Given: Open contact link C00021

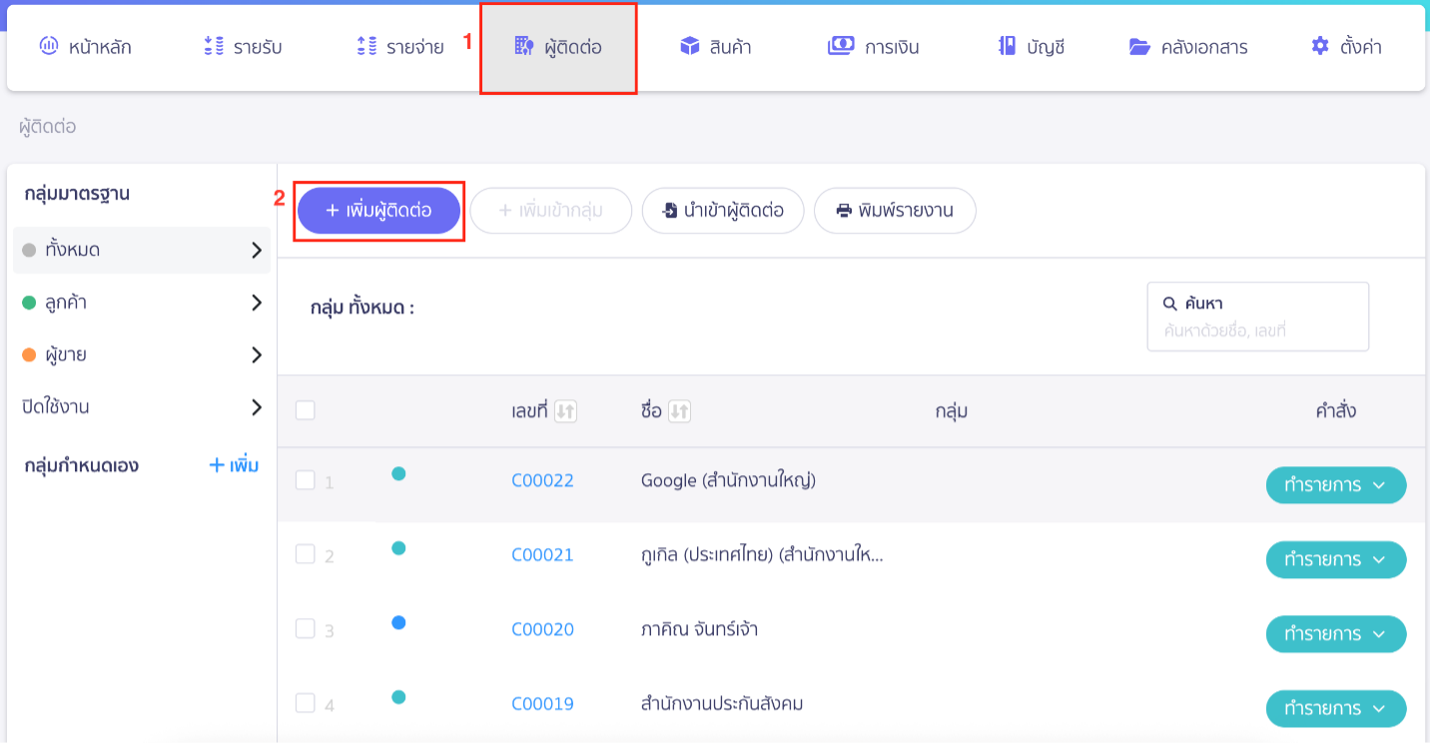Looking at the screenshot, I should pyautogui.click(x=541, y=555).
